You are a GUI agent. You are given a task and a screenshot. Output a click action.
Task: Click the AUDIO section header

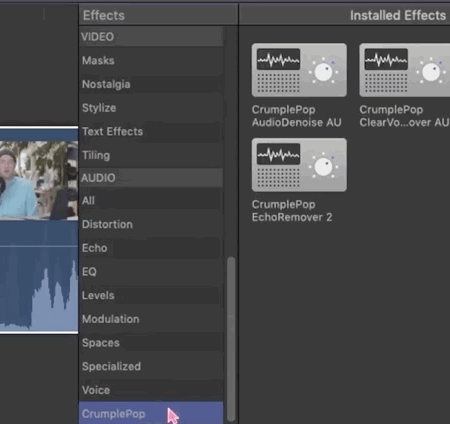click(151, 178)
